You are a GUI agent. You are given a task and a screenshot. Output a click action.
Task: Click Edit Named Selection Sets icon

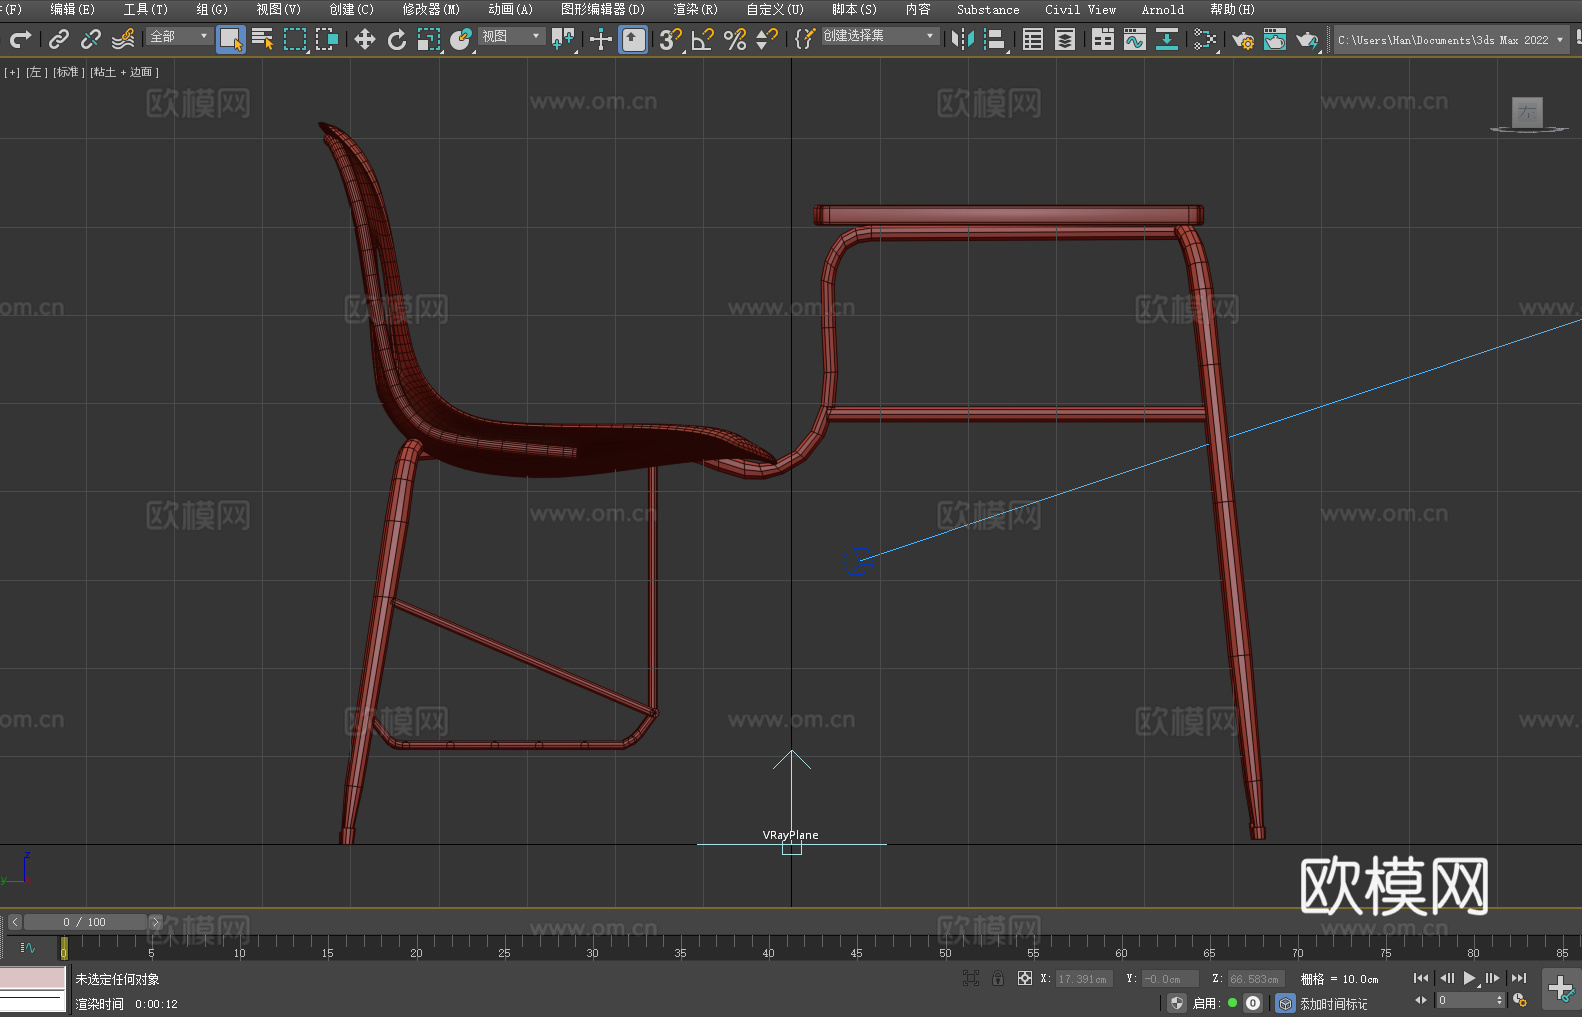tap(805, 39)
